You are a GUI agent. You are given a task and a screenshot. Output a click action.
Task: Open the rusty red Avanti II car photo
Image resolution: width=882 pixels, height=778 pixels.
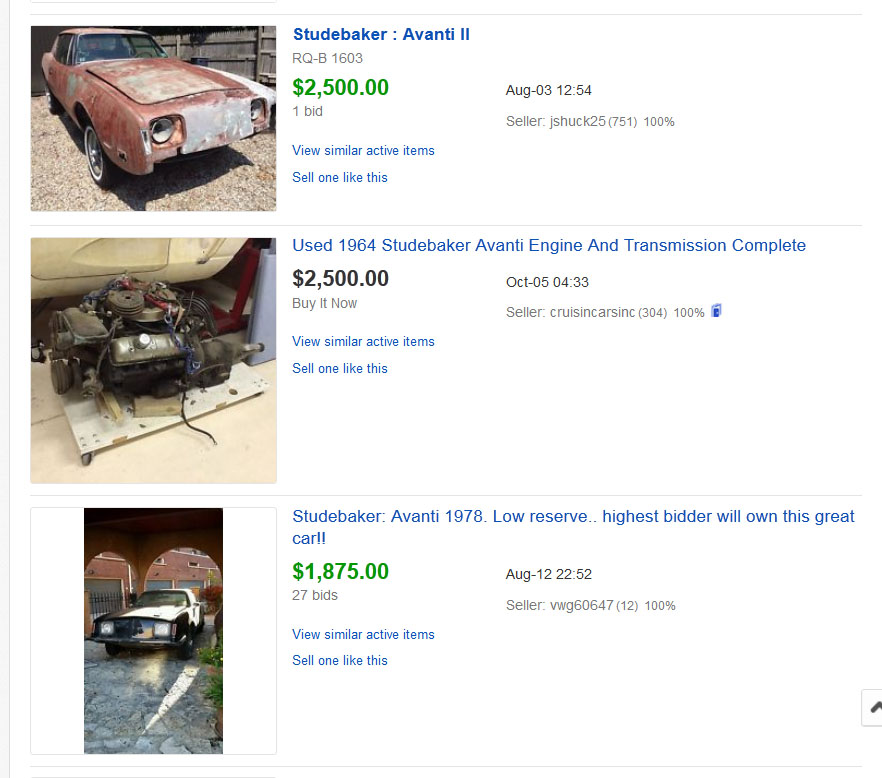coord(153,118)
